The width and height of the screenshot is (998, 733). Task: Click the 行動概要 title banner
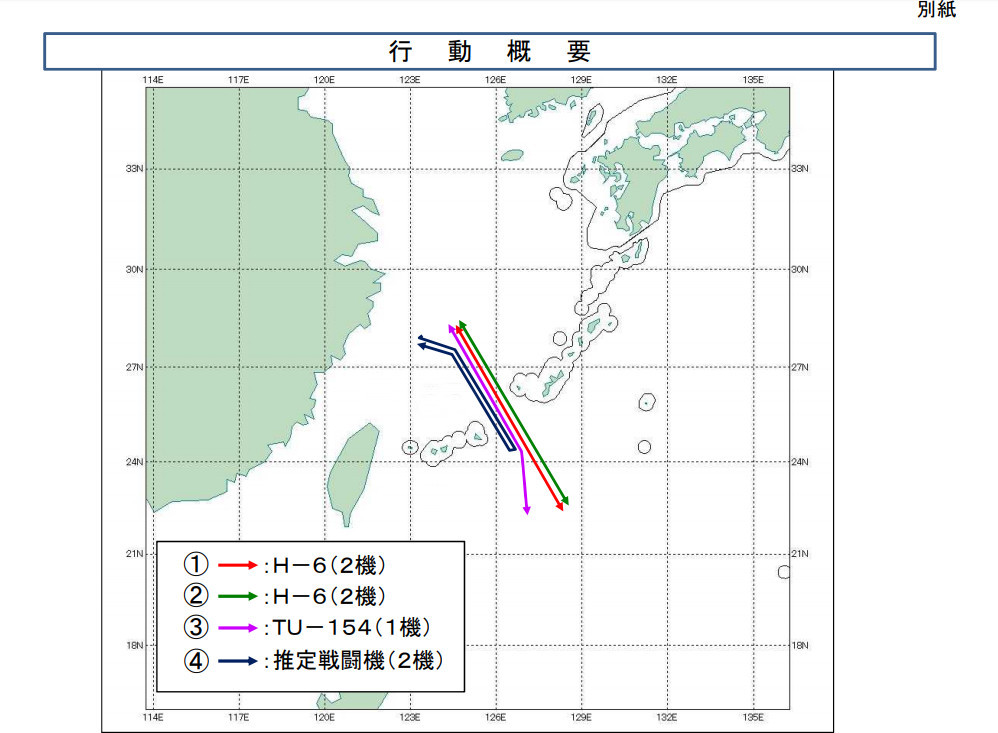(x=489, y=51)
